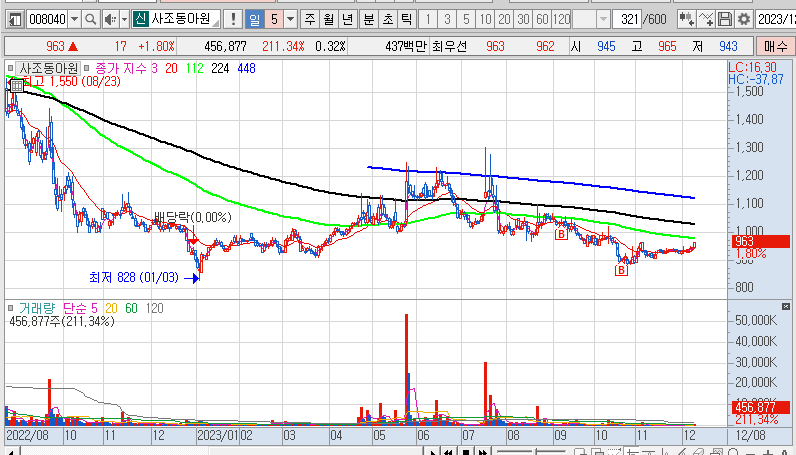Click the exclamation mark info button
This screenshot has width=796, height=455.
click(x=233, y=20)
